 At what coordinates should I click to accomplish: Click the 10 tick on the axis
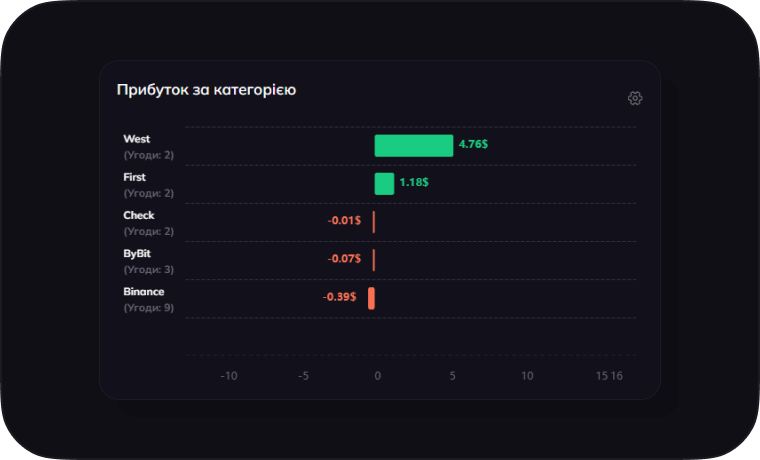pos(527,376)
